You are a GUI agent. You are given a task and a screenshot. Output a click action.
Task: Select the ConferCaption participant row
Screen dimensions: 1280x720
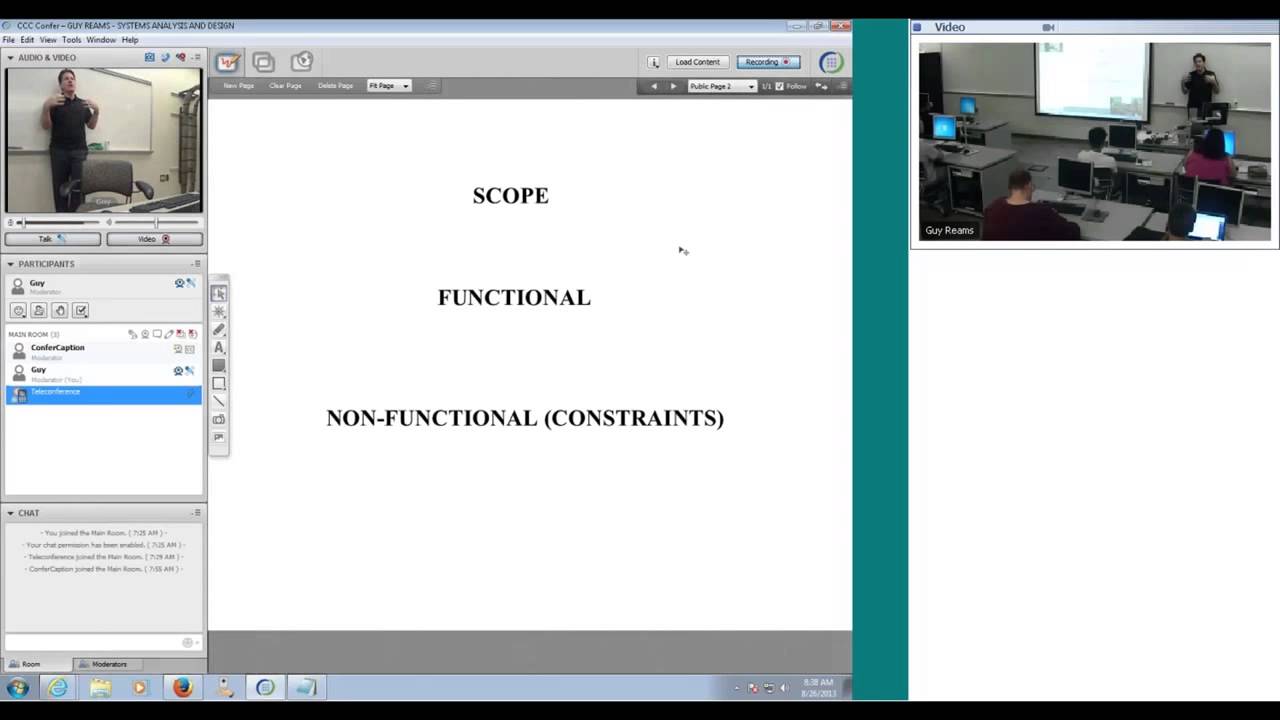point(104,351)
